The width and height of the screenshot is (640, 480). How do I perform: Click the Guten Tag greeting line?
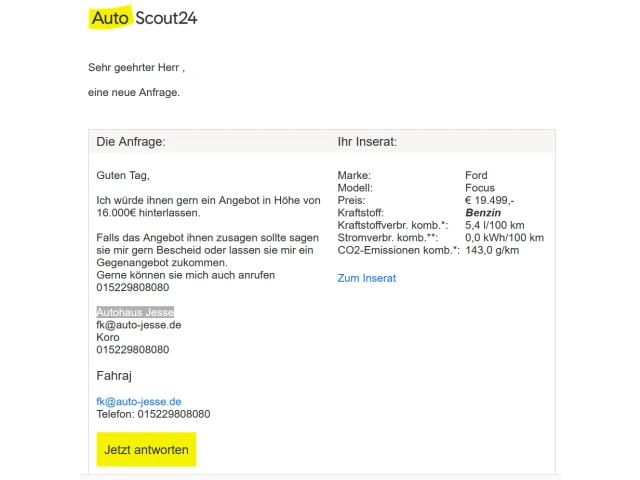tap(122, 175)
